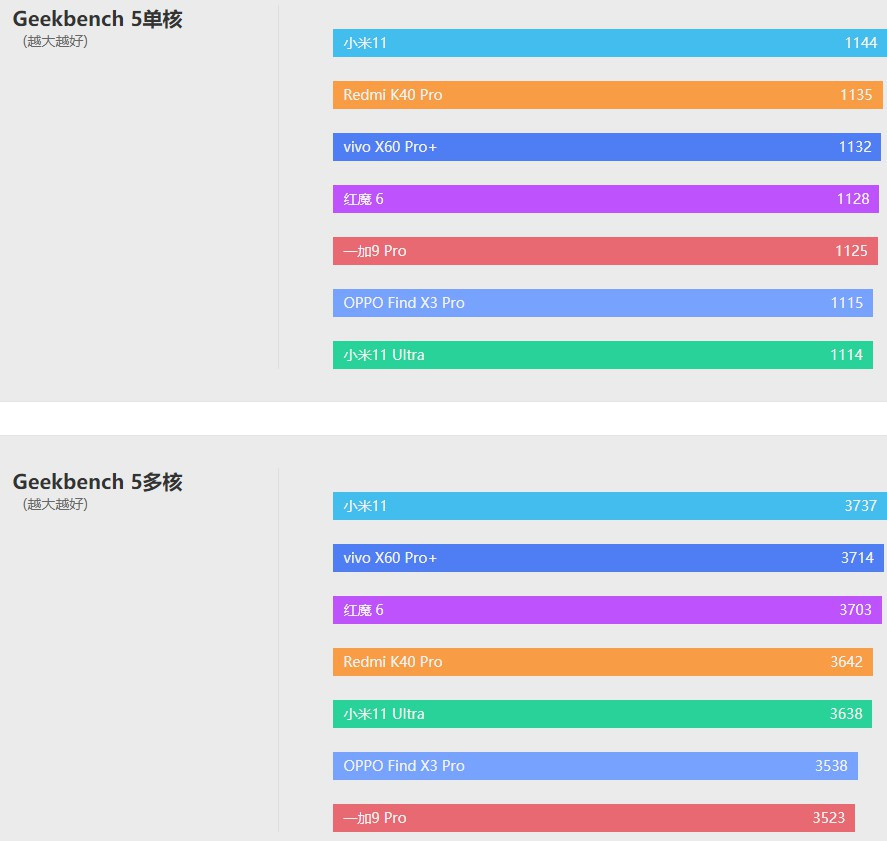Click the 3737 score value
The height and width of the screenshot is (841, 887).
[x=860, y=506]
